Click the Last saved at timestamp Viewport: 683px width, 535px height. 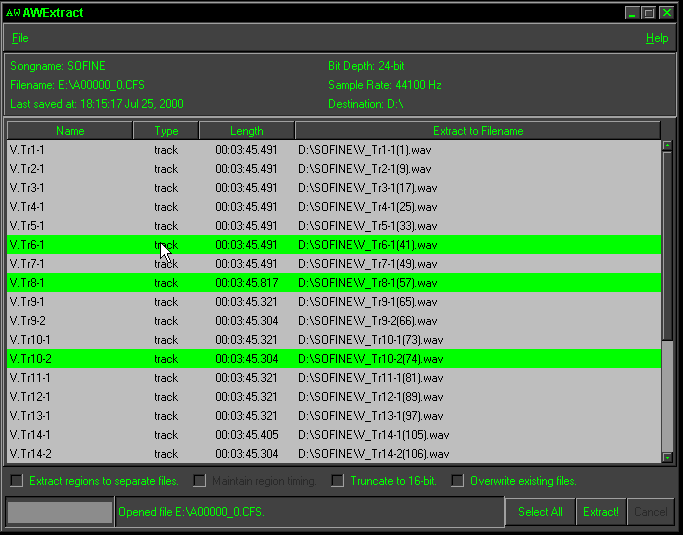click(97, 104)
